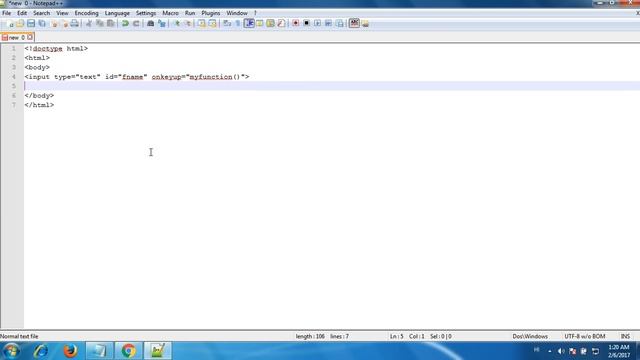Open the function list icon

click(x=281, y=24)
